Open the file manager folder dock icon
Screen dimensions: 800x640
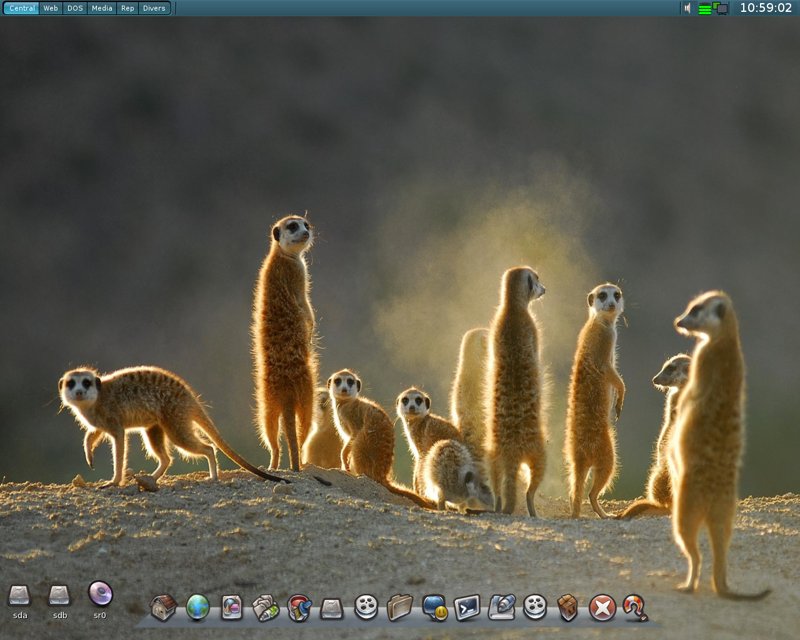coord(399,607)
